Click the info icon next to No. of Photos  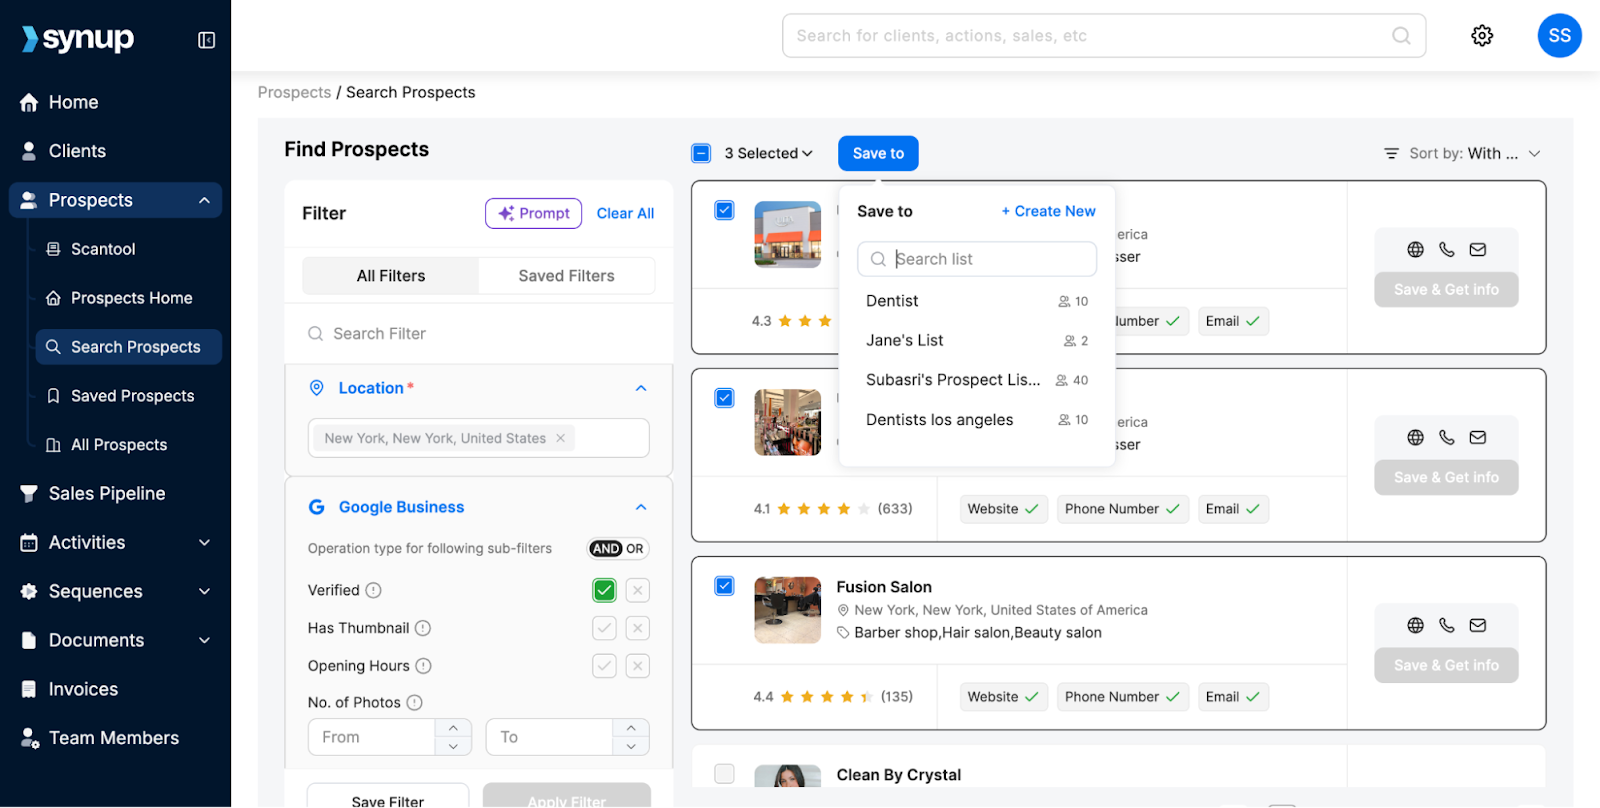tap(414, 703)
